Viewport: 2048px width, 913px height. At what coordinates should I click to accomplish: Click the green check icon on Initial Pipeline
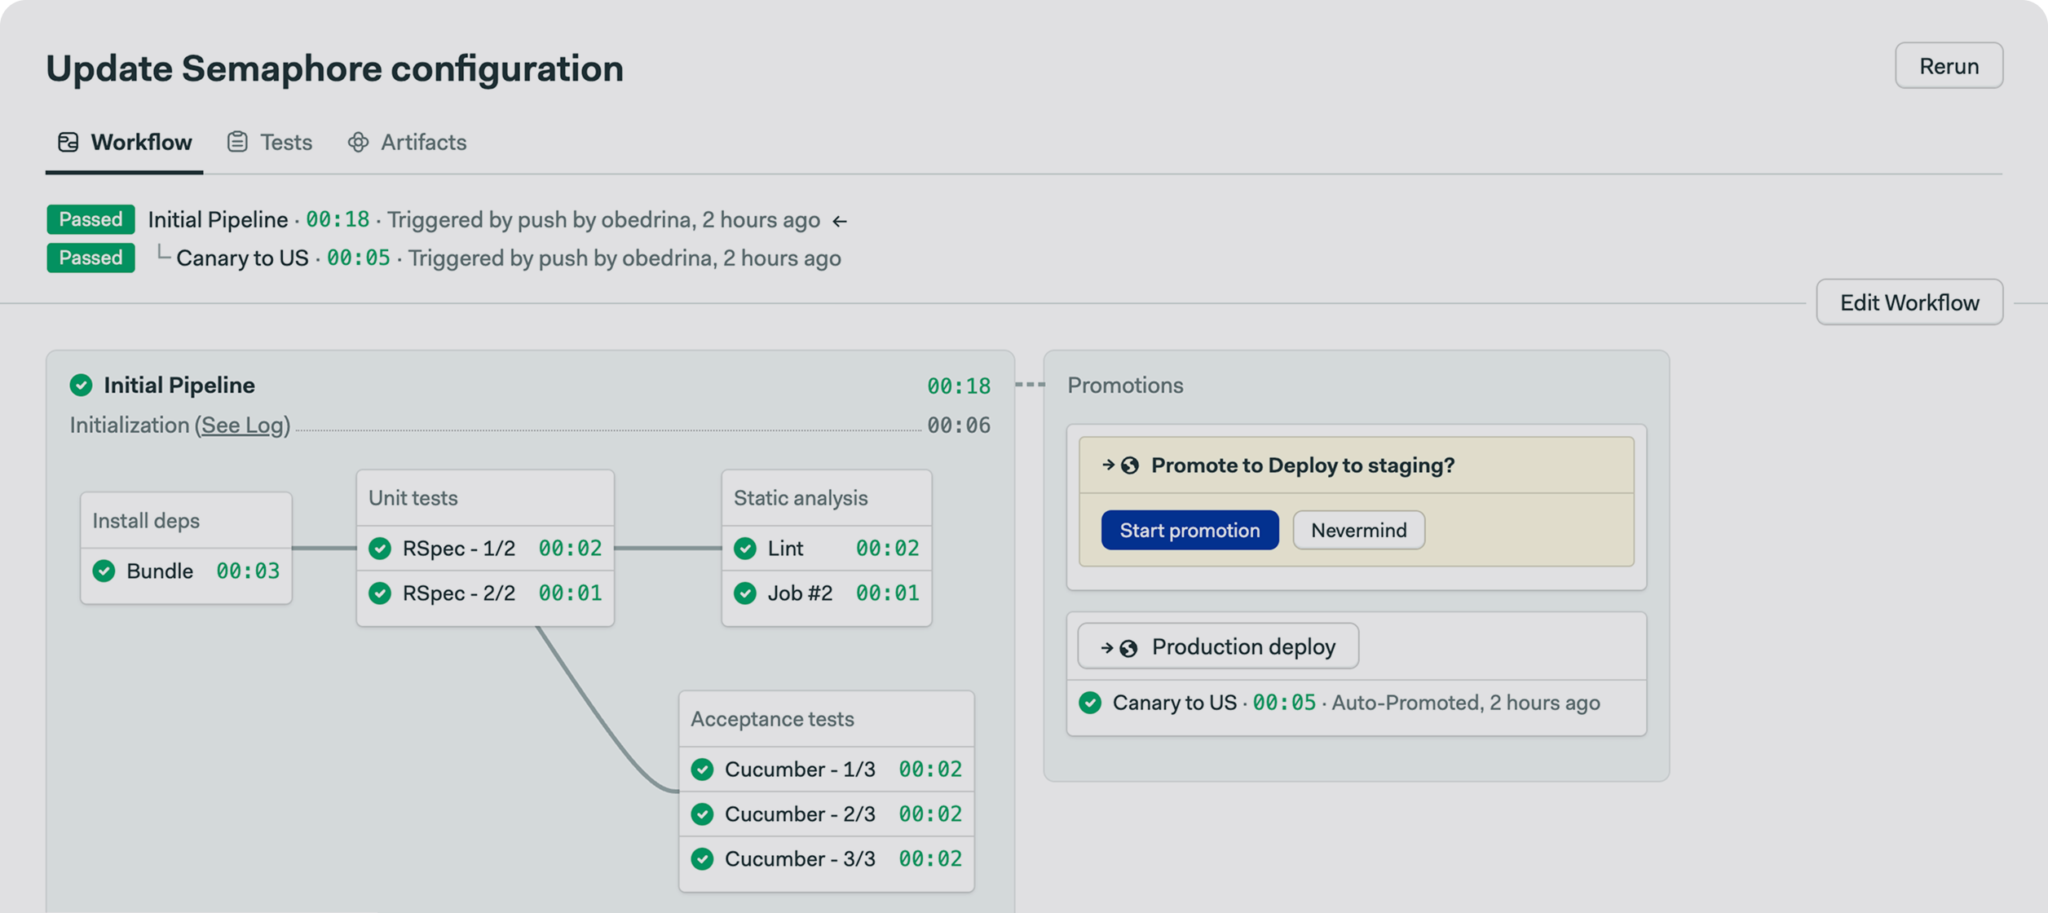(82, 384)
